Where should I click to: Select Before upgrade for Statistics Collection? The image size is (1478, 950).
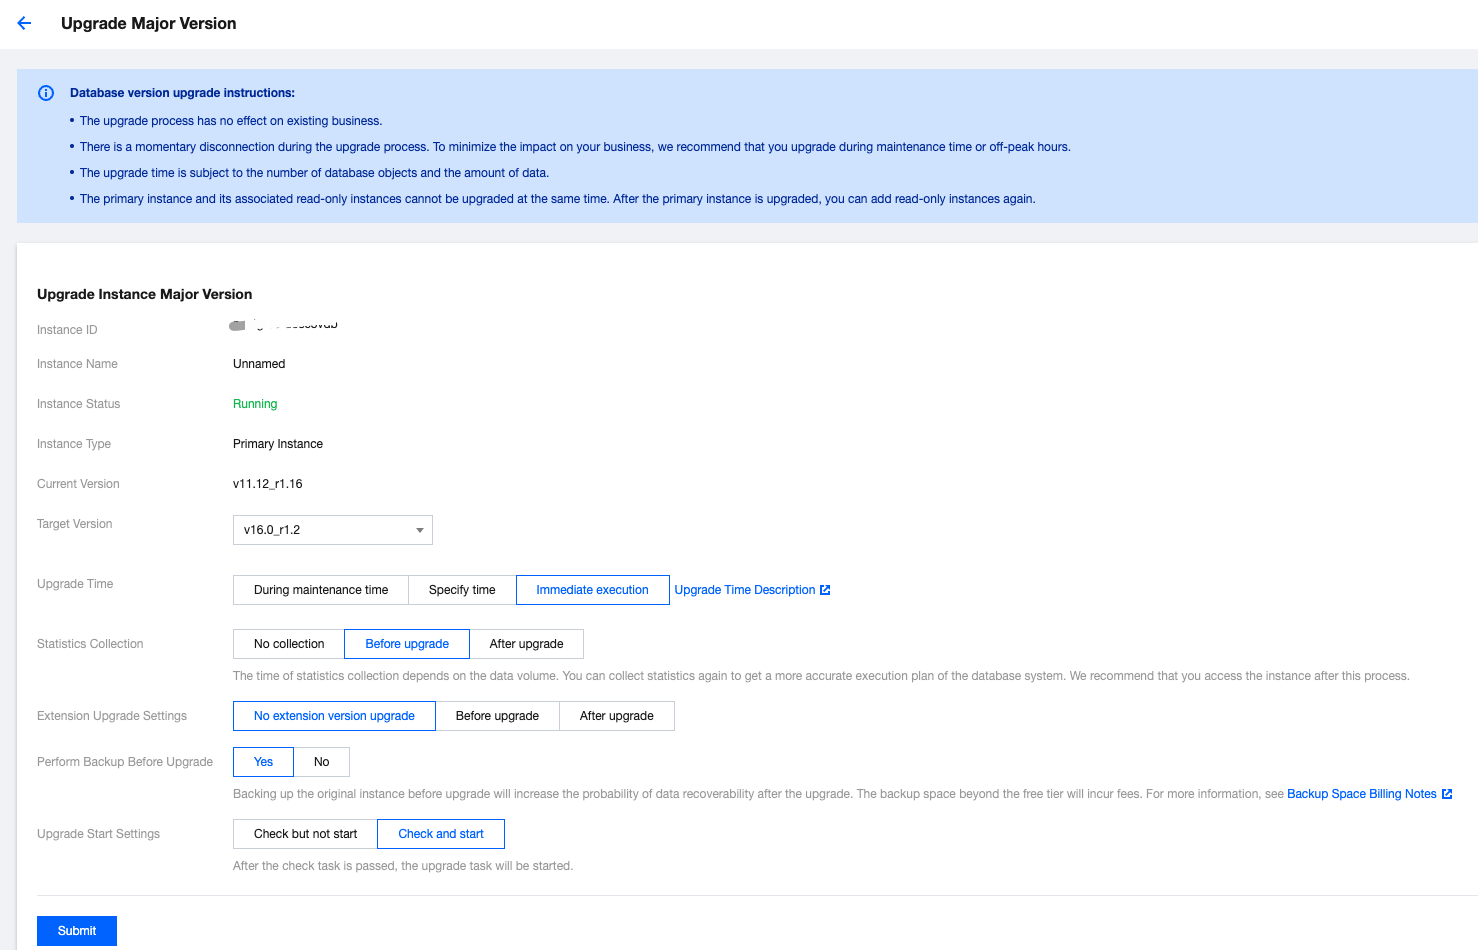click(x=407, y=644)
